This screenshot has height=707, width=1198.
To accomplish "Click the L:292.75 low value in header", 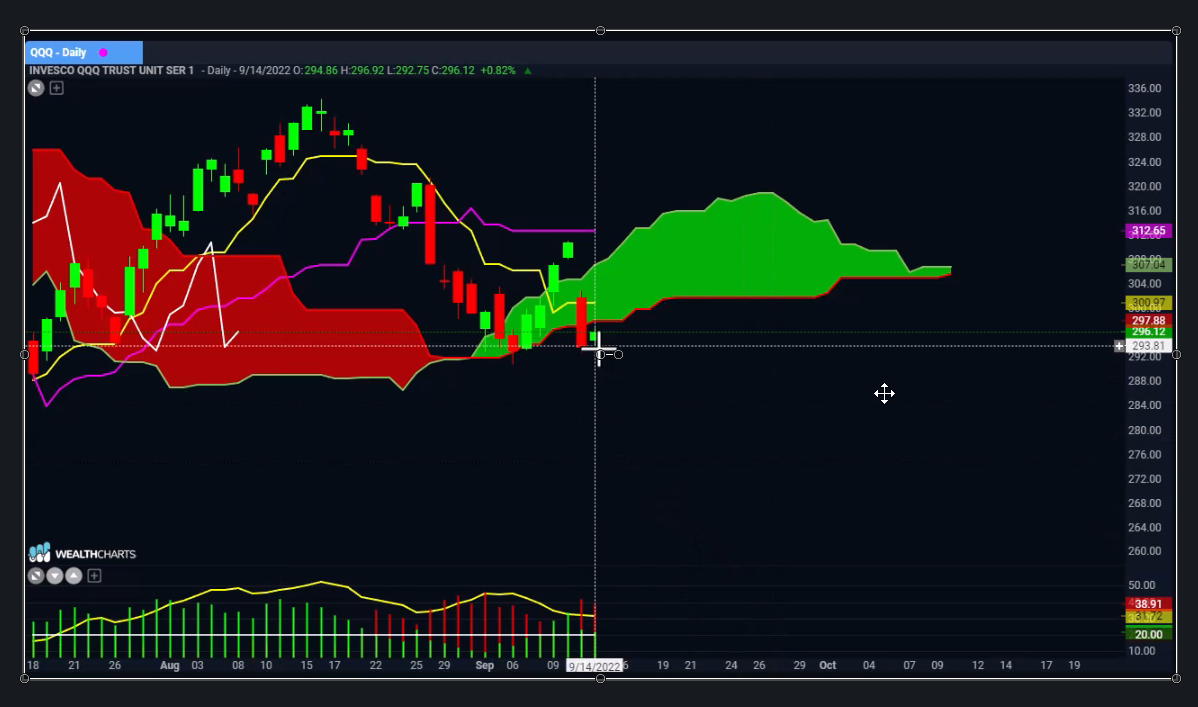I will click(408, 70).
